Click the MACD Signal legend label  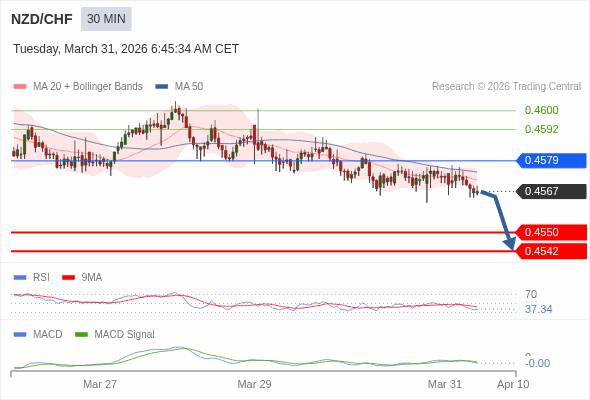tap(125, 335)
